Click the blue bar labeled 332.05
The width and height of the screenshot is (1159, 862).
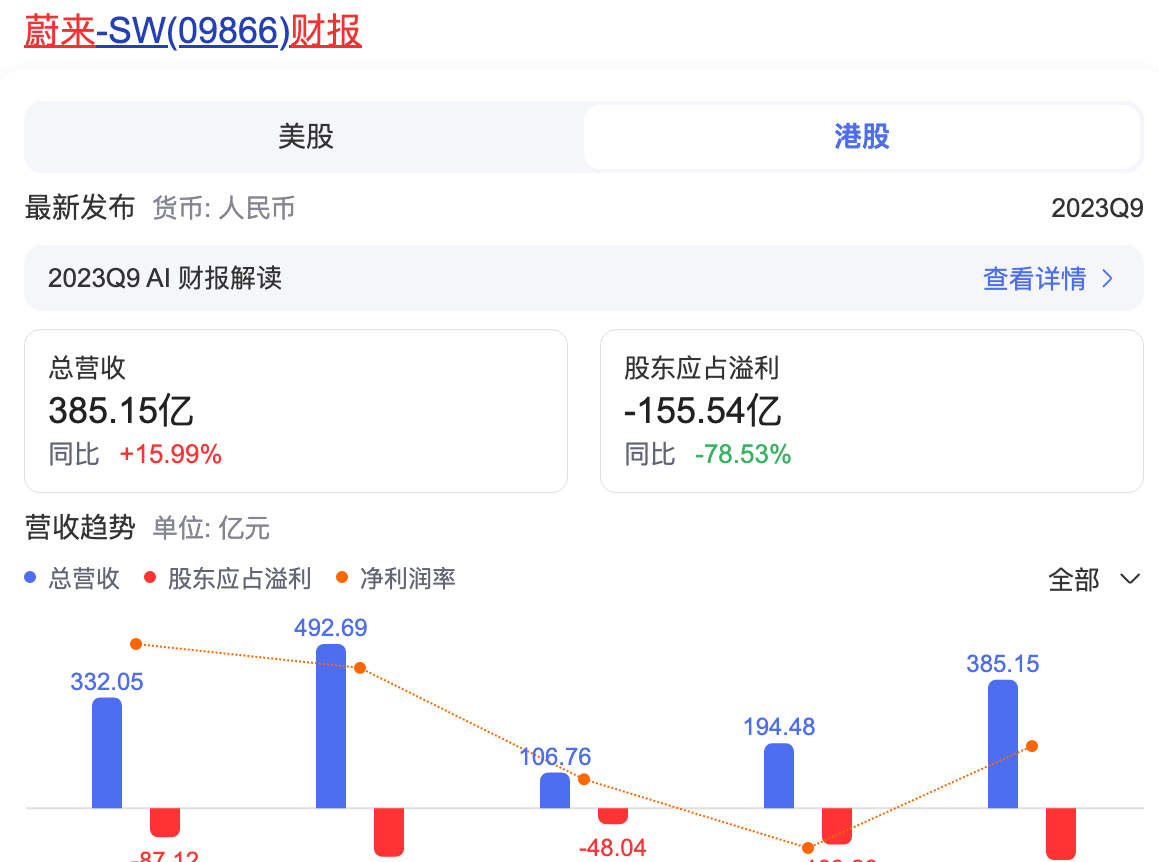pyautogui.click(x=107, y=753)
